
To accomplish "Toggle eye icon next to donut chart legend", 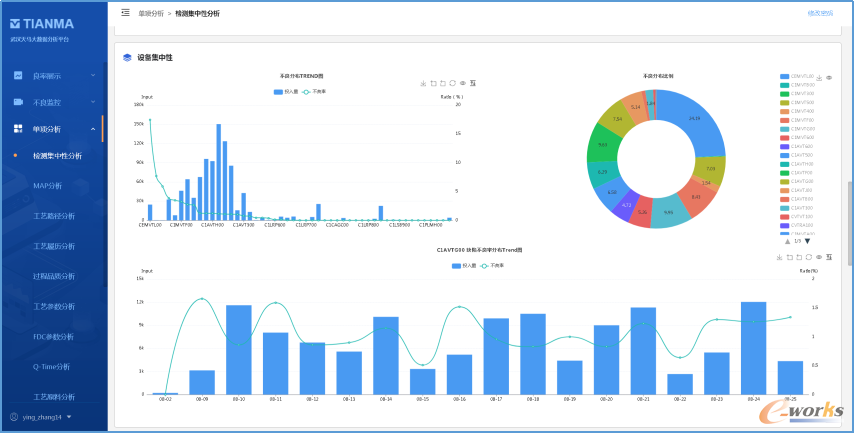I will (x=829, y=78).
